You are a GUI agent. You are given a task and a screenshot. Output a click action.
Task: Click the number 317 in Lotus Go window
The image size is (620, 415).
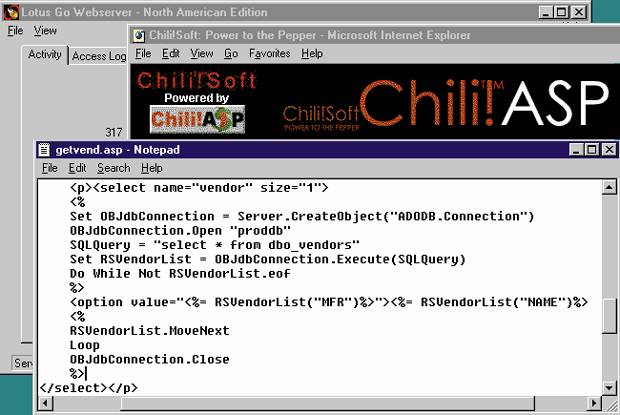[x=114, y=132]
